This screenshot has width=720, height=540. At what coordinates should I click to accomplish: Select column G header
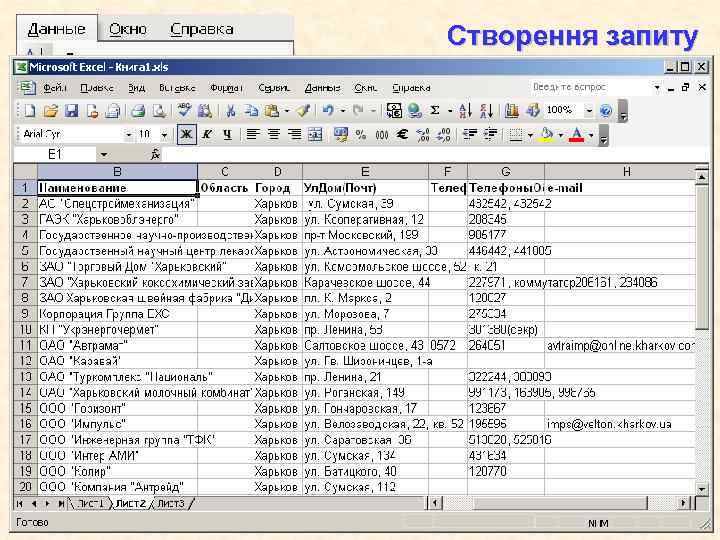pyautogui.click(x=506, y=172)
